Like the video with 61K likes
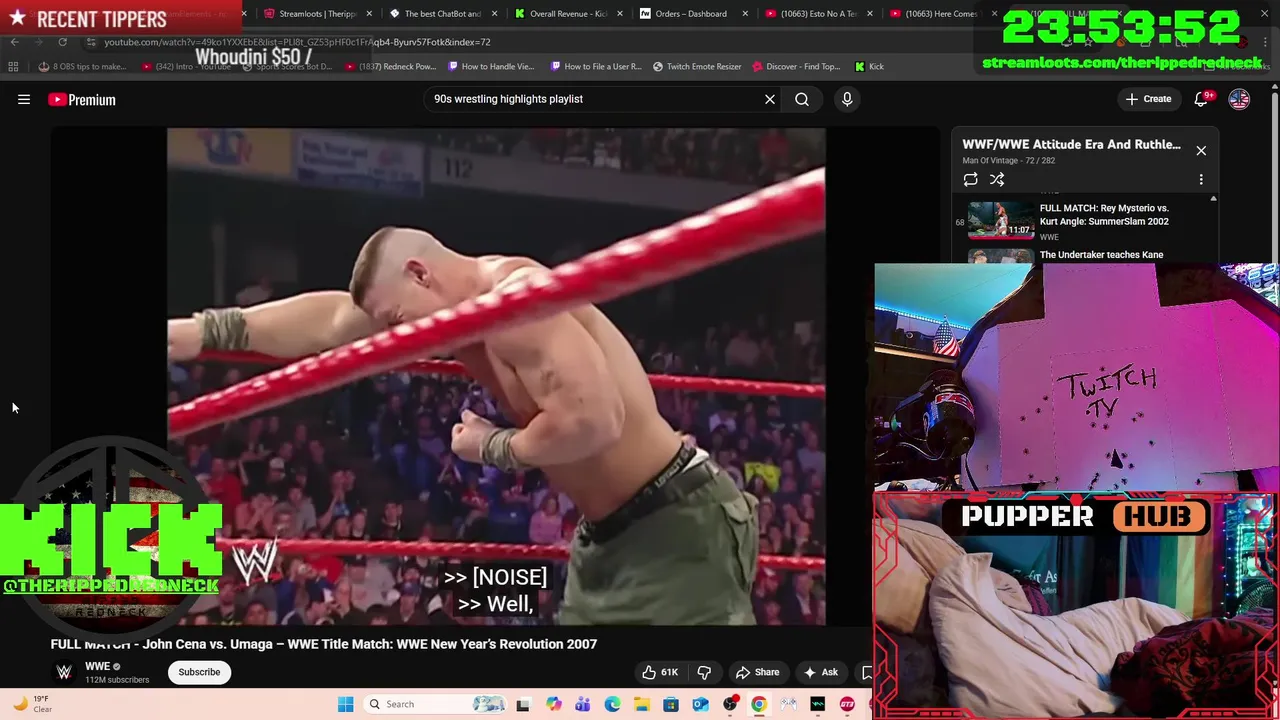The height and width of the screenshot is (720, 1280). [660, 672]
